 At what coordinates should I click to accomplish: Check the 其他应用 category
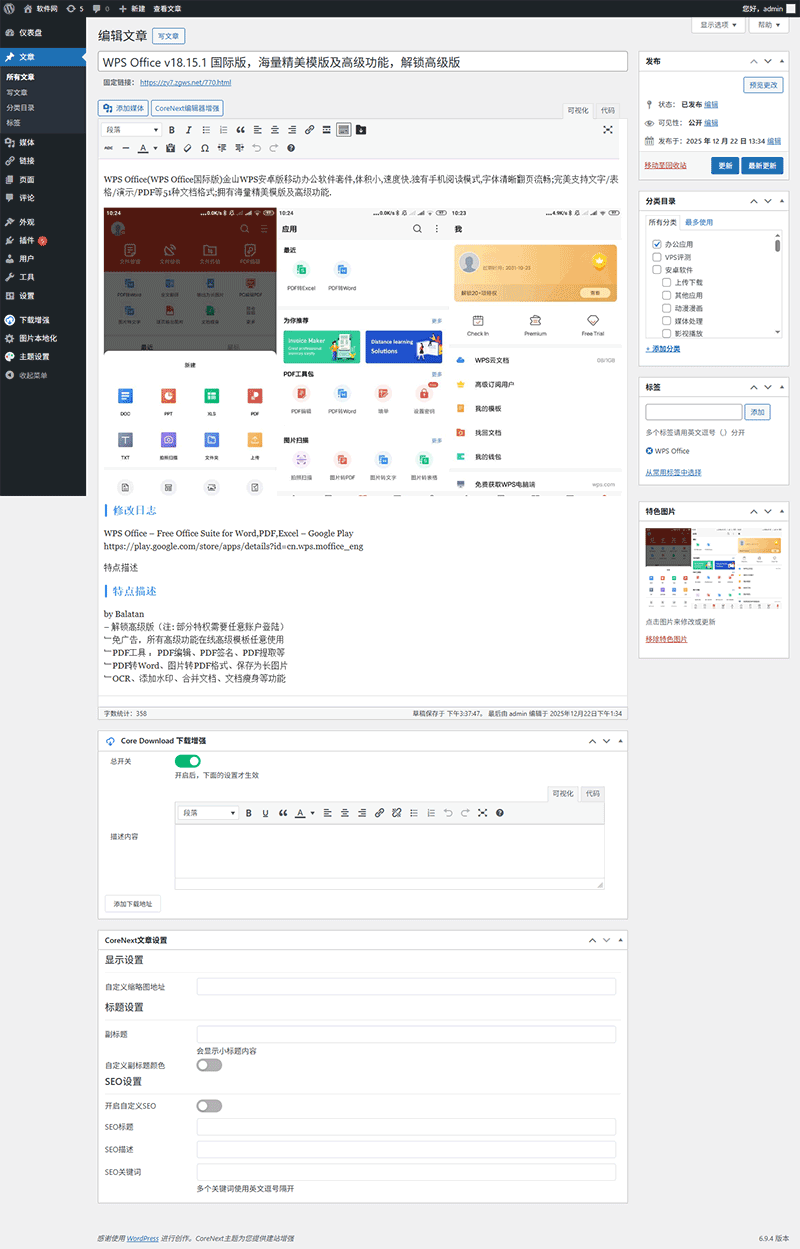click(667, 296)
